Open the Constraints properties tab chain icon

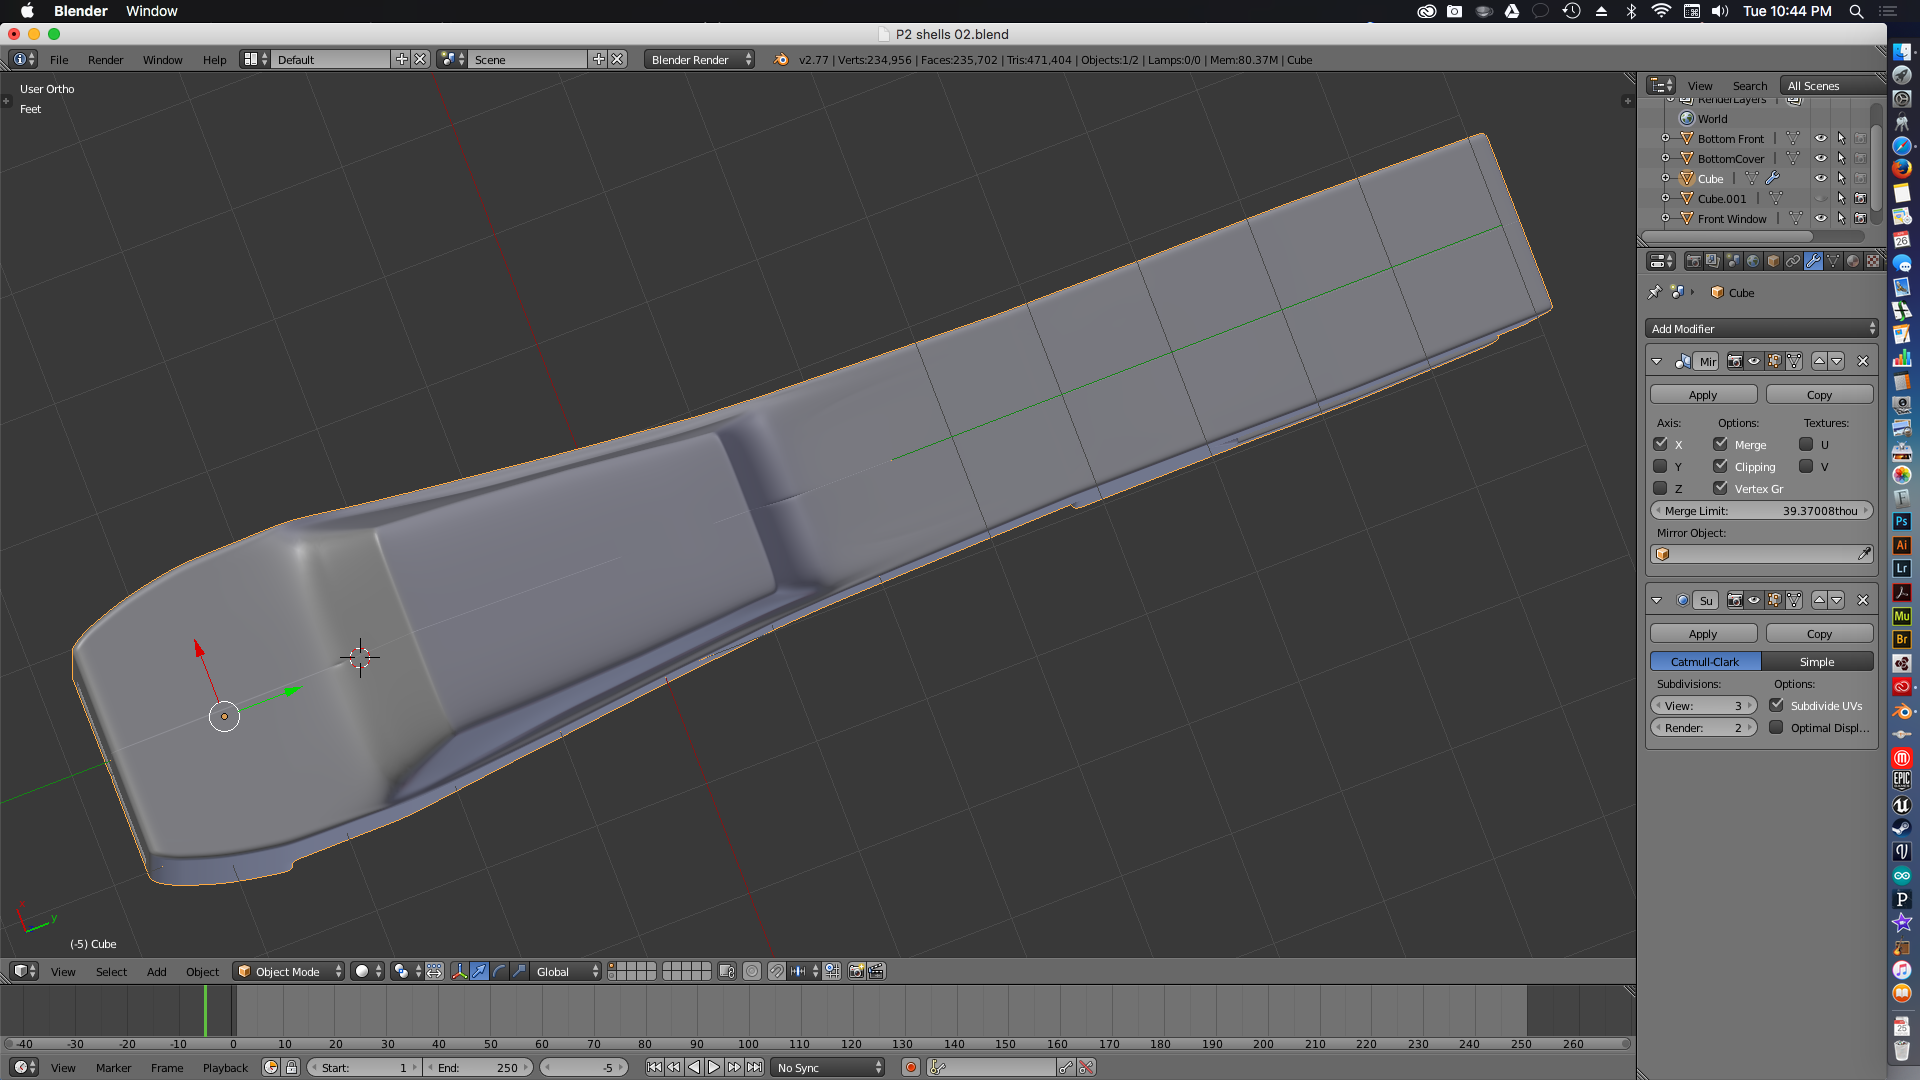pos(1793,261)
